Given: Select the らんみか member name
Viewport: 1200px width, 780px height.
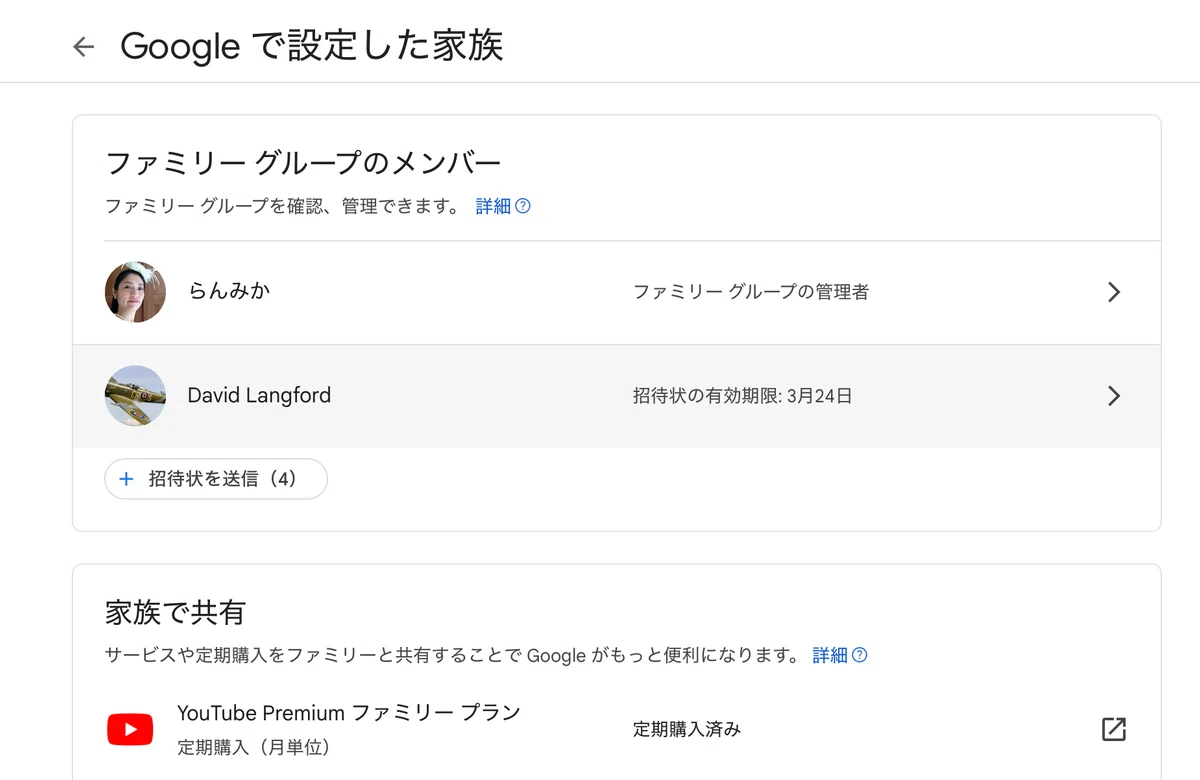Looking at the screenshot, I should click(229, 292).
